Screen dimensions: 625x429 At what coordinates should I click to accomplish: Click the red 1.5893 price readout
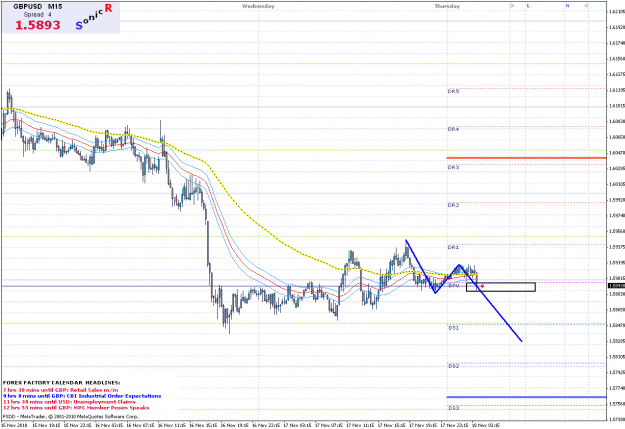click(x=37, y=25)
